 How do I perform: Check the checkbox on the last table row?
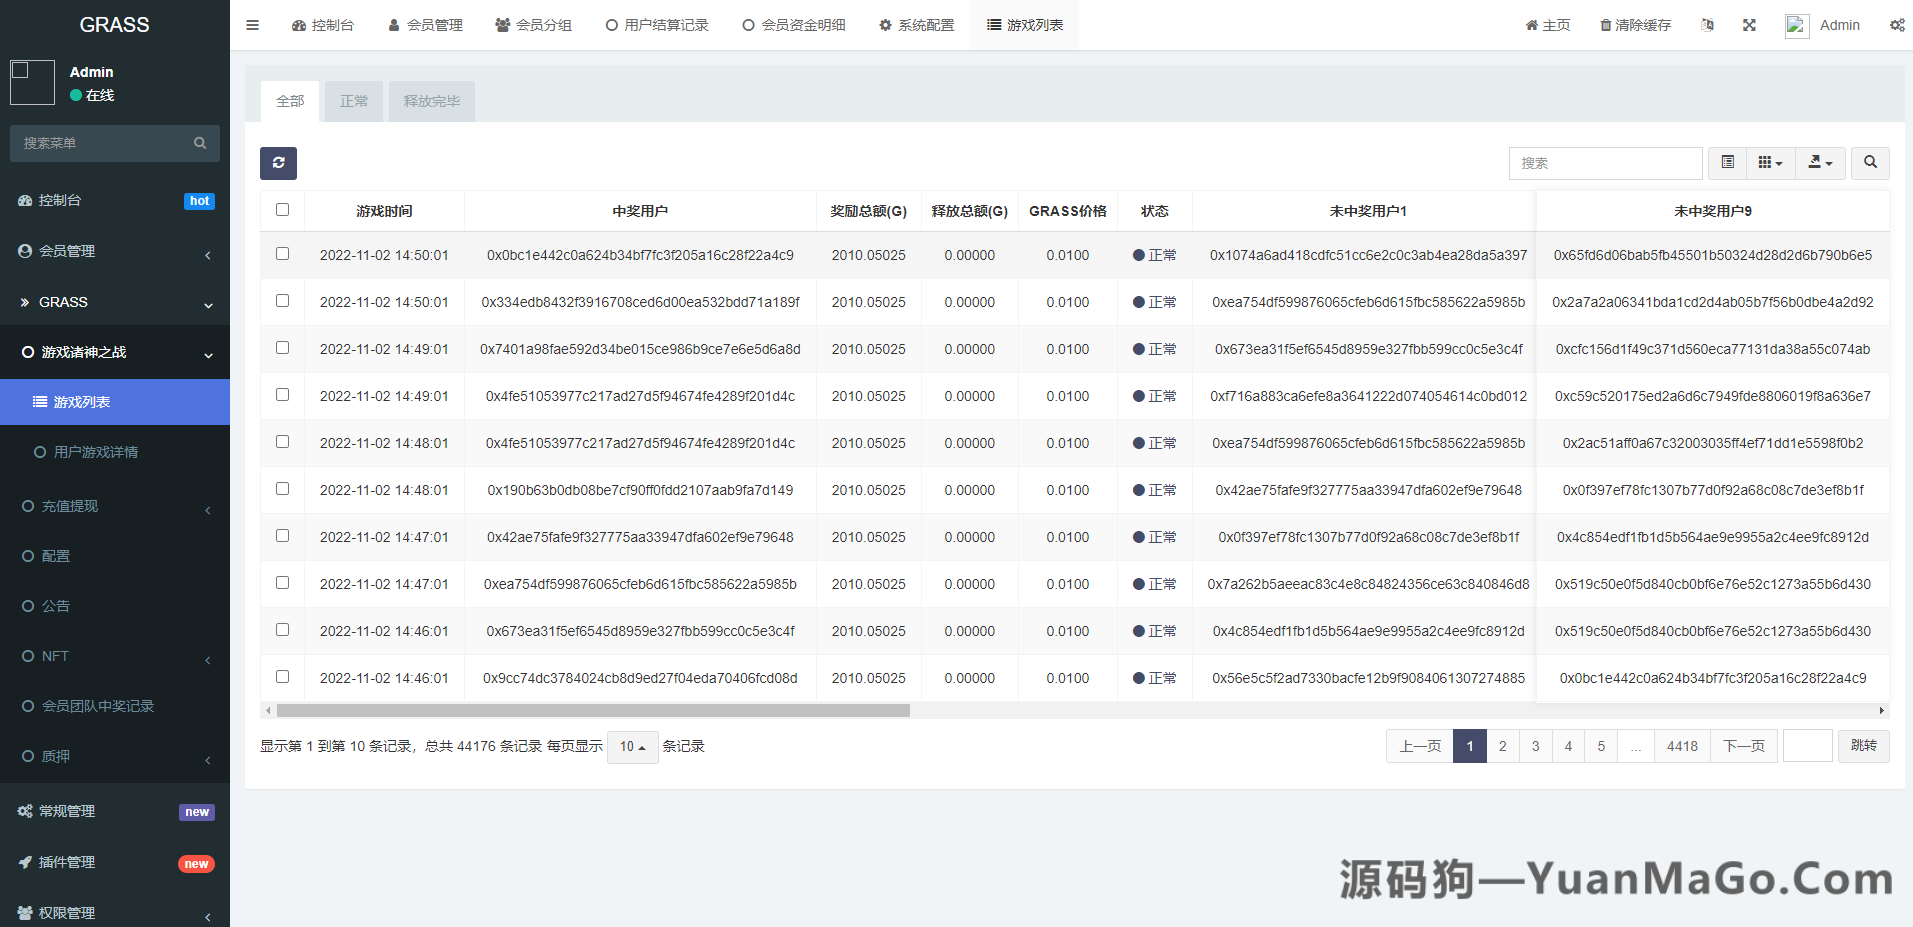coord(282,677)
